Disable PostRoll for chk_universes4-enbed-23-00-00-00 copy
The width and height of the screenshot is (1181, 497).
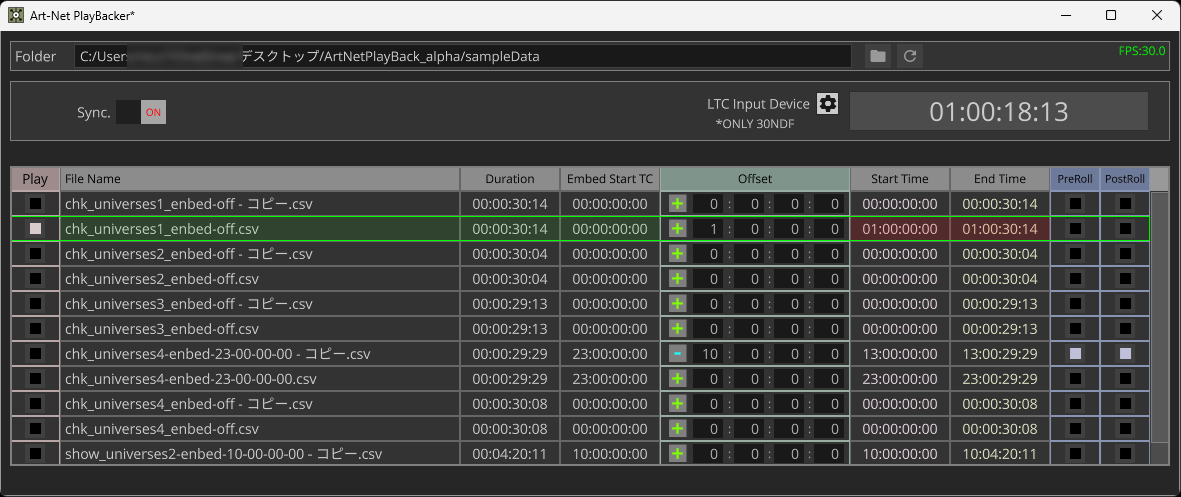pyautogui.click(x=1125, y=354)
